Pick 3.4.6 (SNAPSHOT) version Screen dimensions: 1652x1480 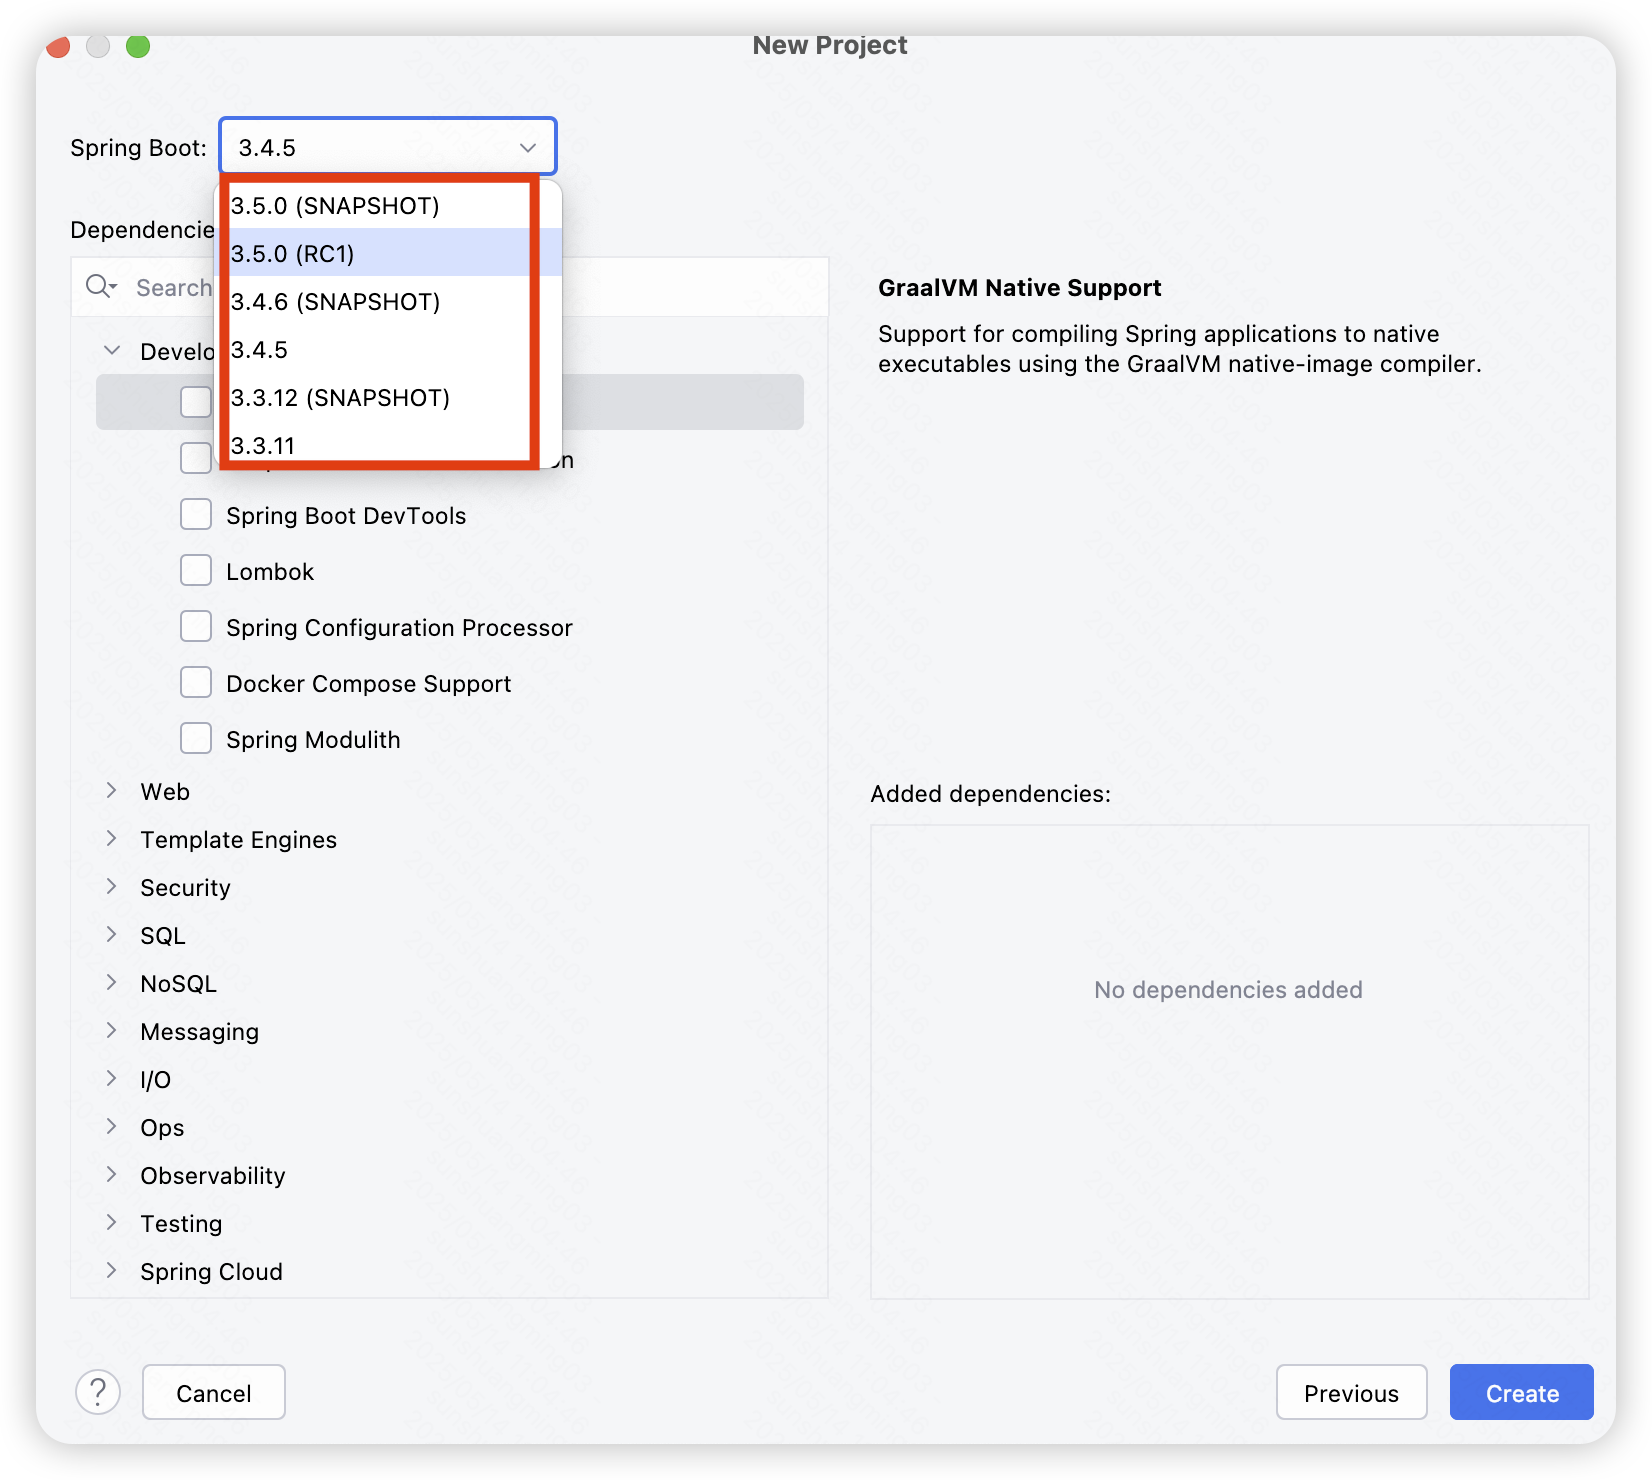[390, 301]
